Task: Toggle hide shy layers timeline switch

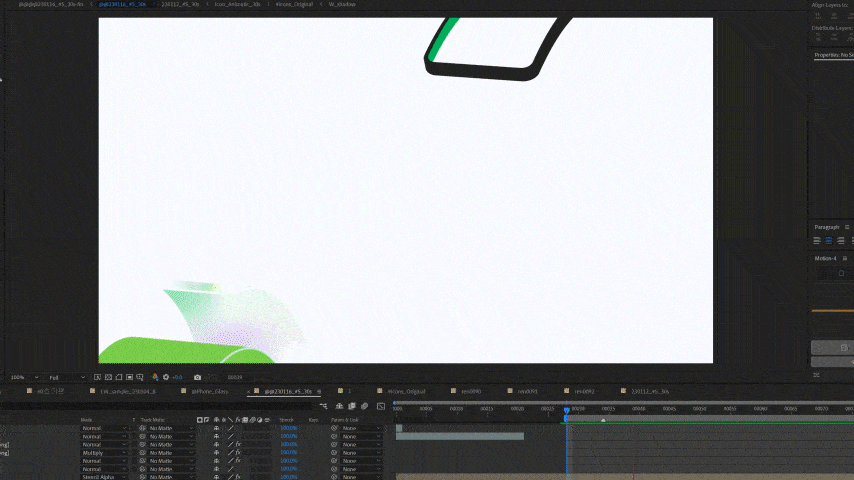Action: 339,406
